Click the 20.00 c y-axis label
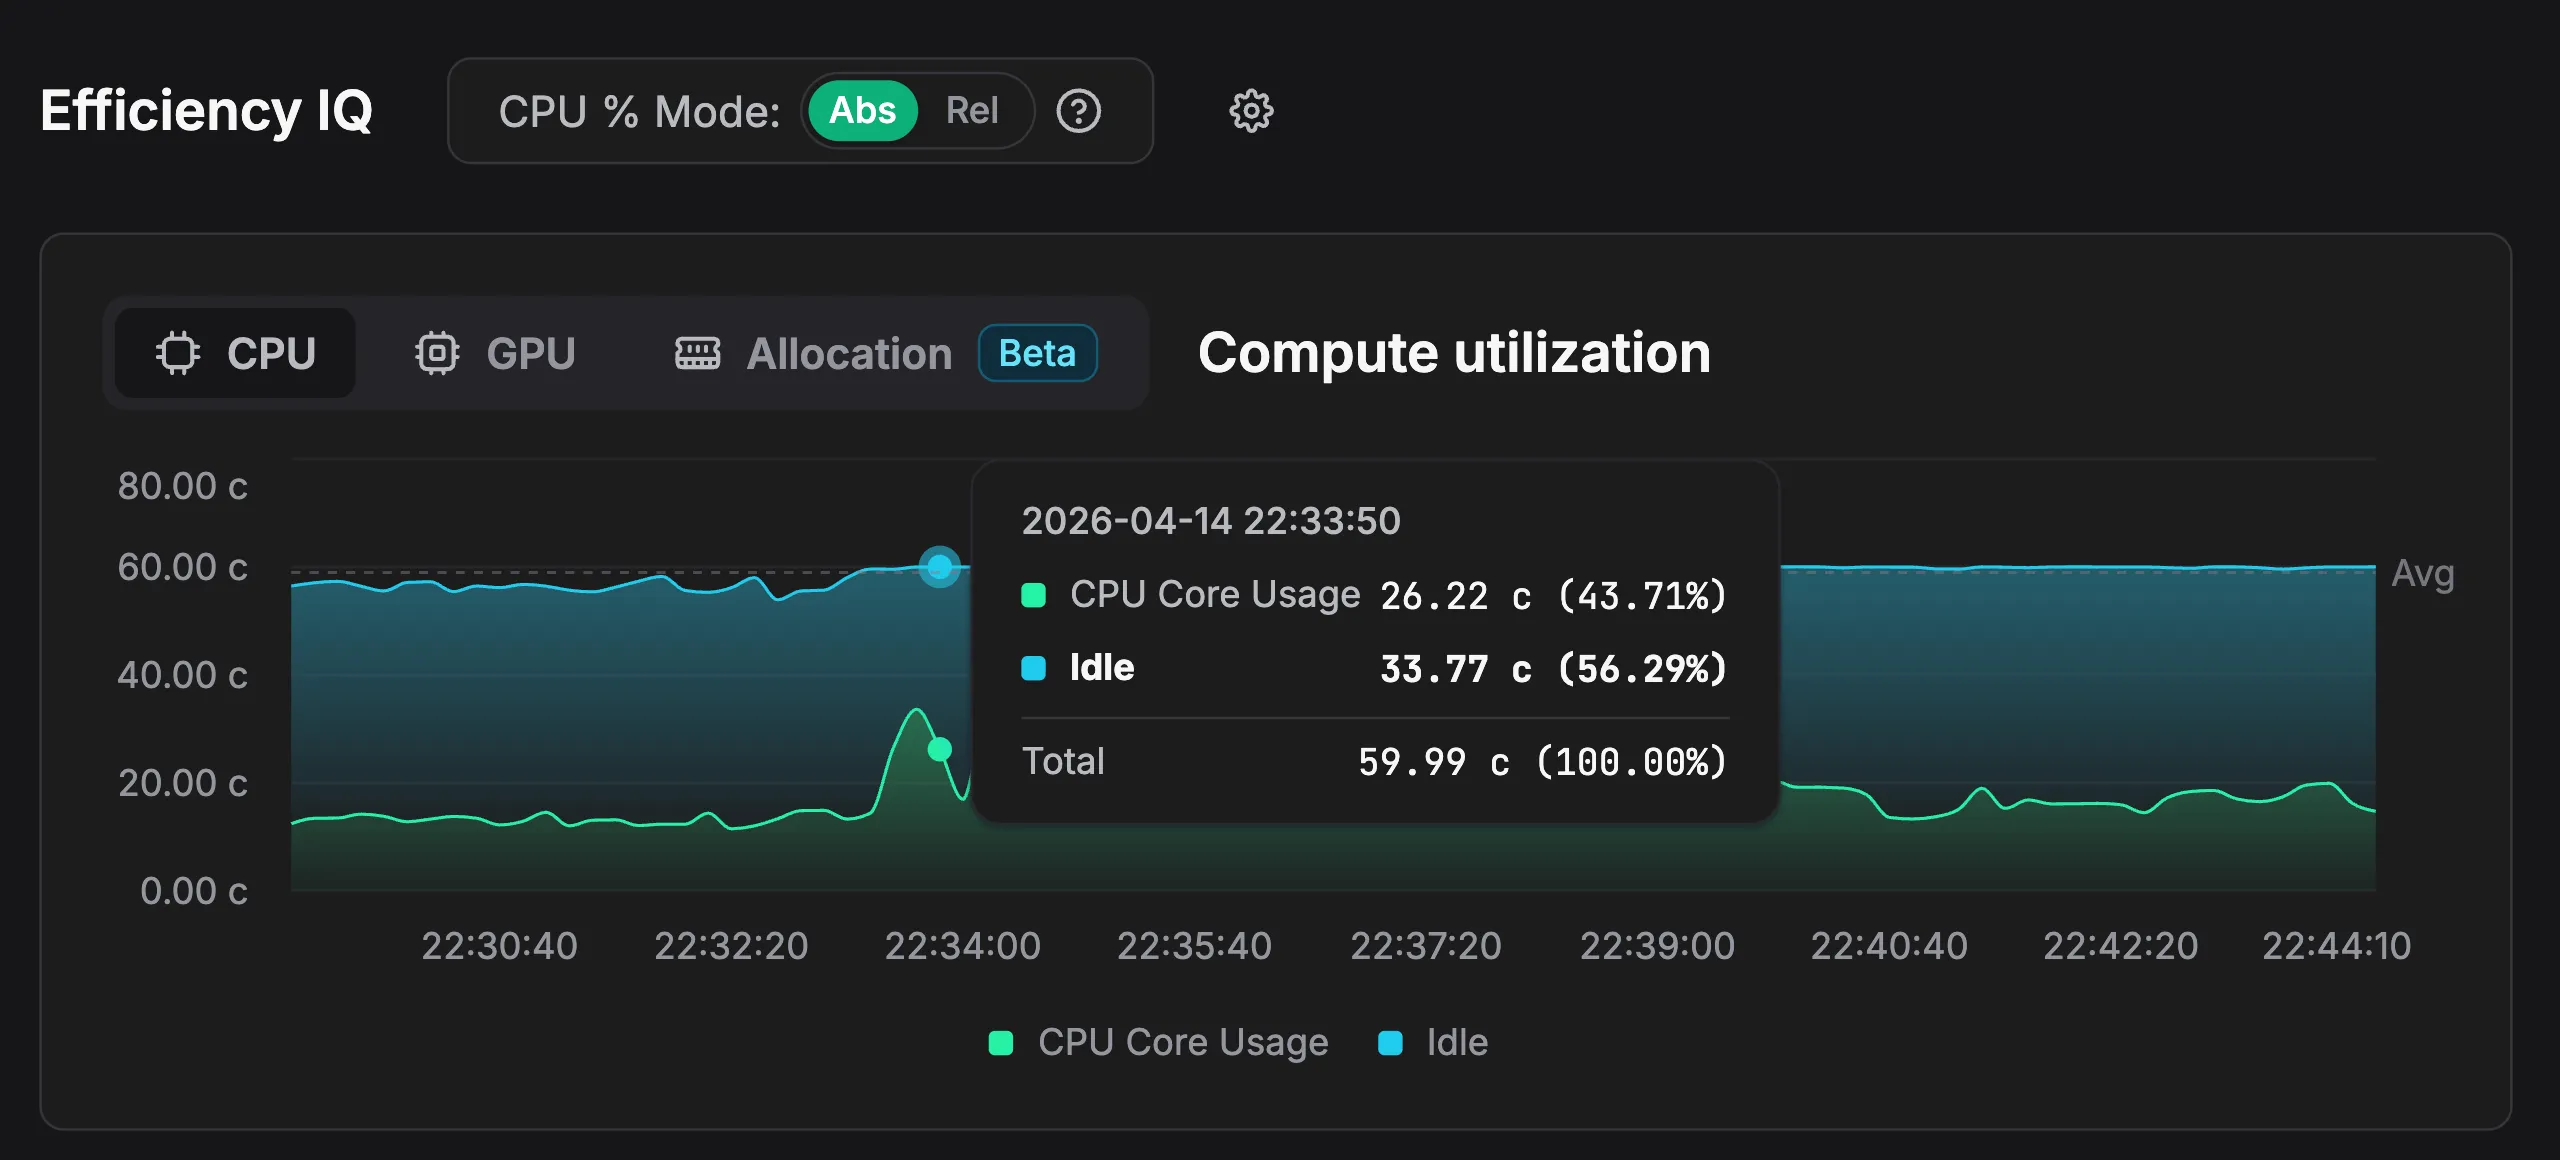 [x=182, y=783]
